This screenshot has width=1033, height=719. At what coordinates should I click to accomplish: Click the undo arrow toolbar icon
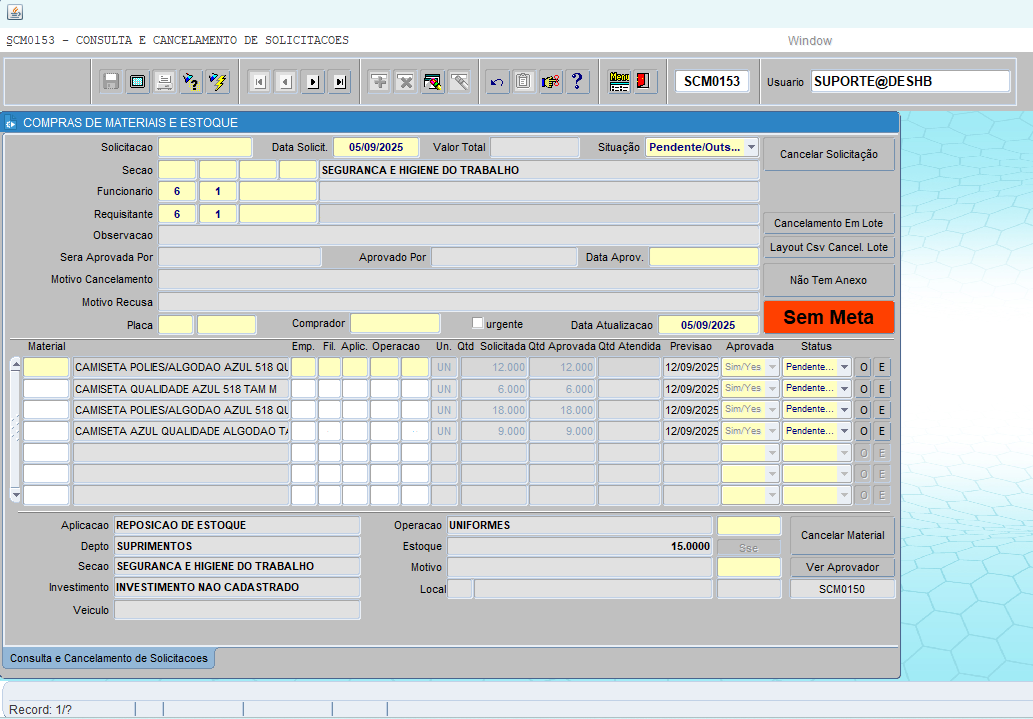pyautogui.click(x=497, y=82)
